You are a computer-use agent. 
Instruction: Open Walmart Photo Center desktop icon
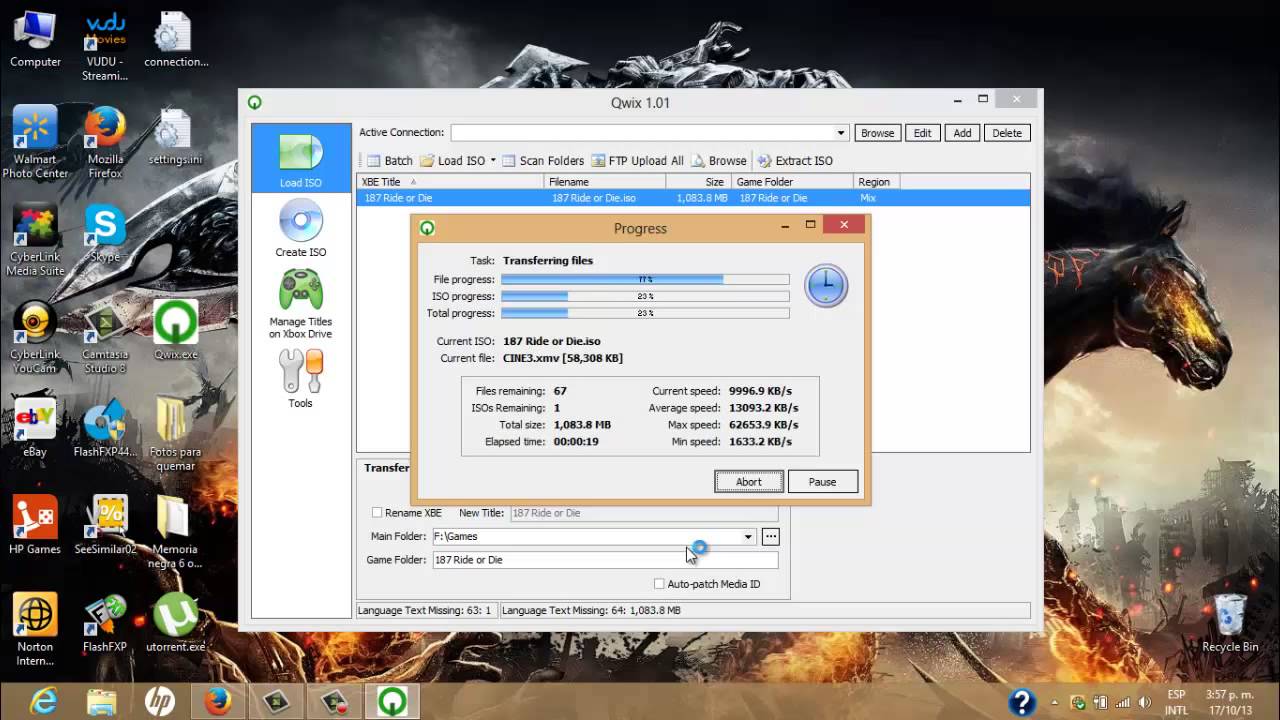tap(35, 143)
